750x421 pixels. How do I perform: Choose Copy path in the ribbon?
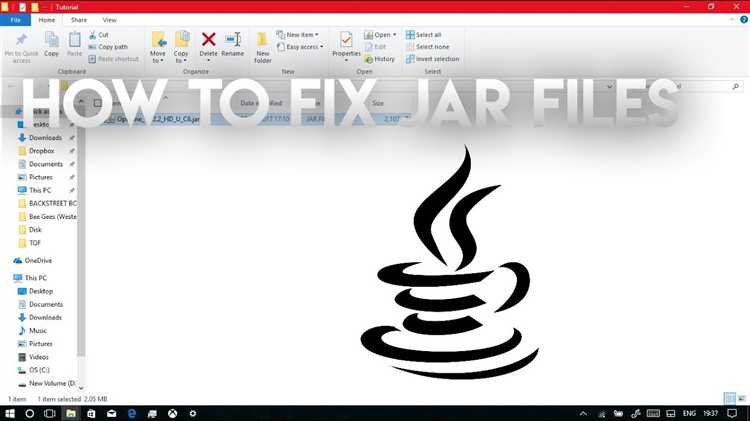tap(108, 47)
